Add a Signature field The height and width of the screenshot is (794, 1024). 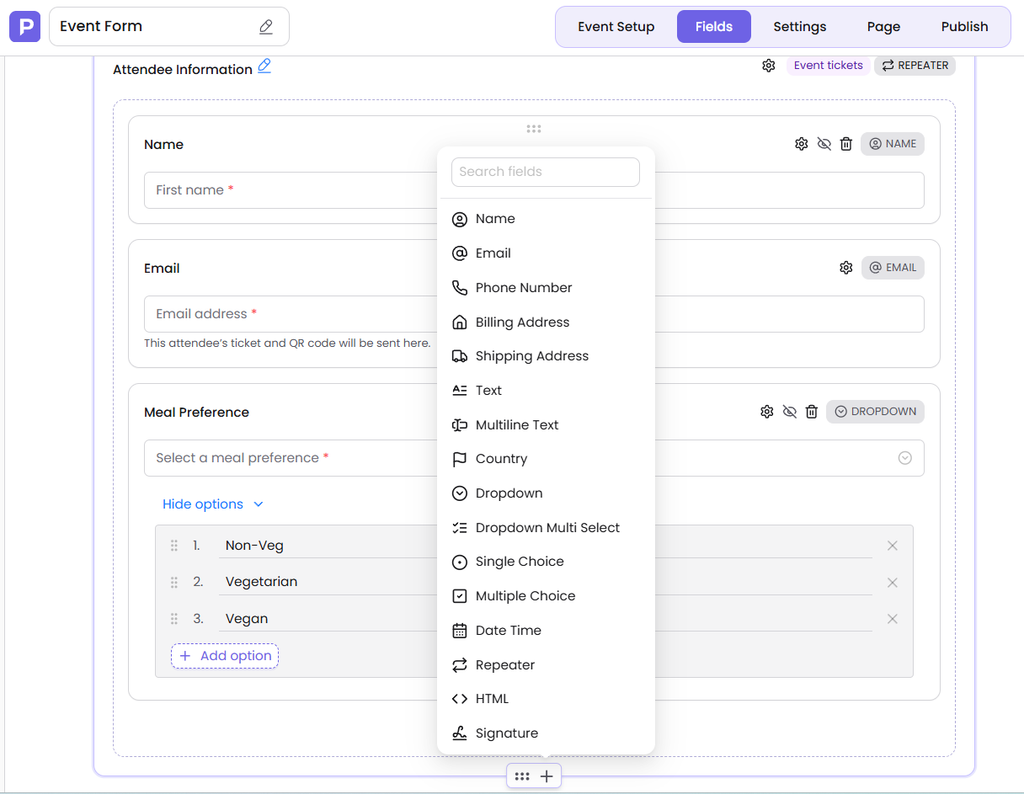click(546, 733)
